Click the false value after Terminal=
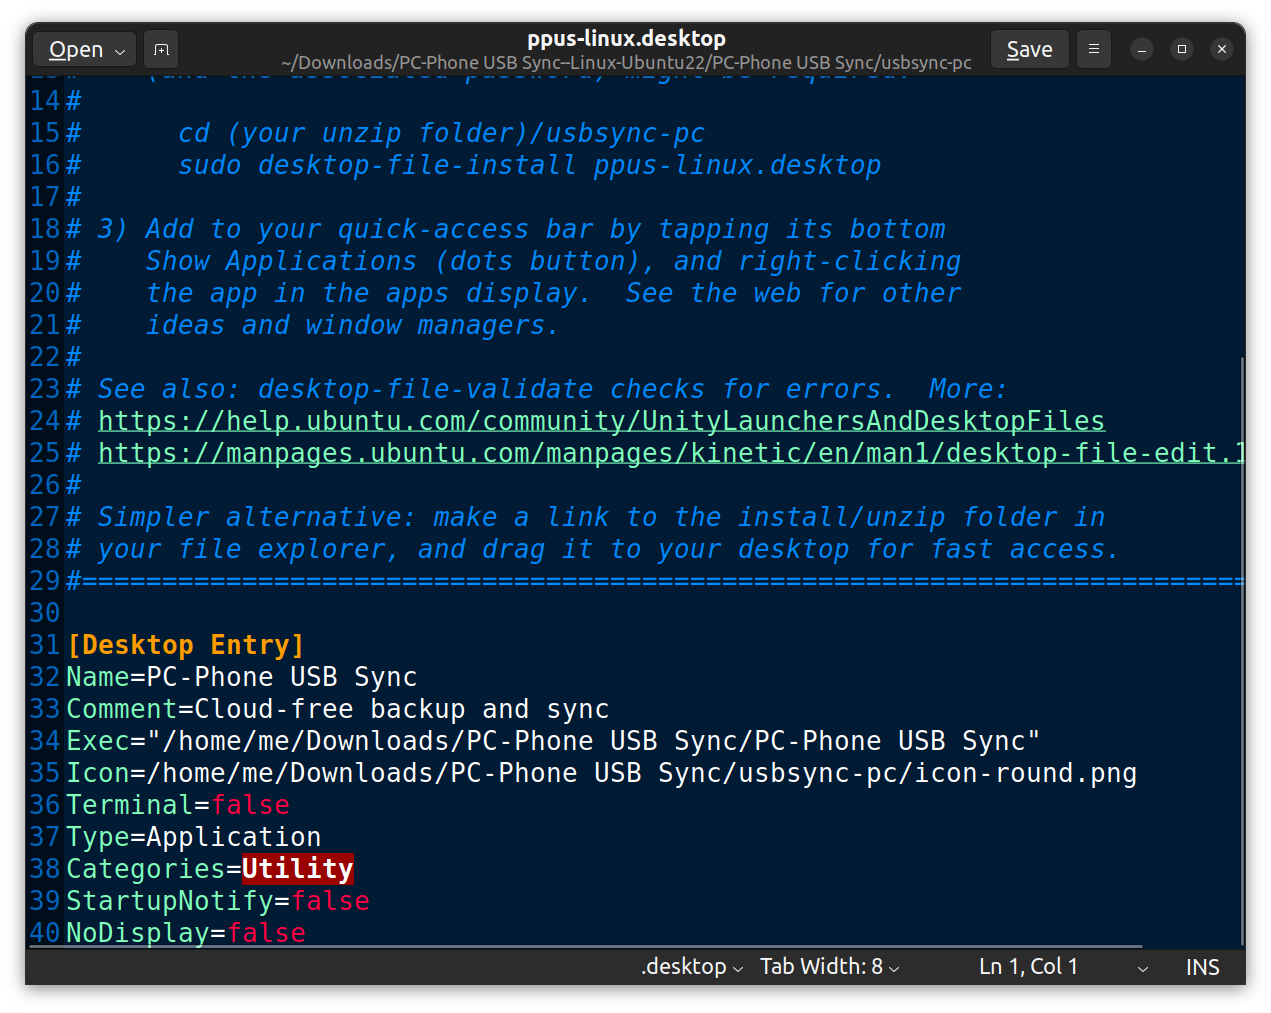 pos(250,805)
